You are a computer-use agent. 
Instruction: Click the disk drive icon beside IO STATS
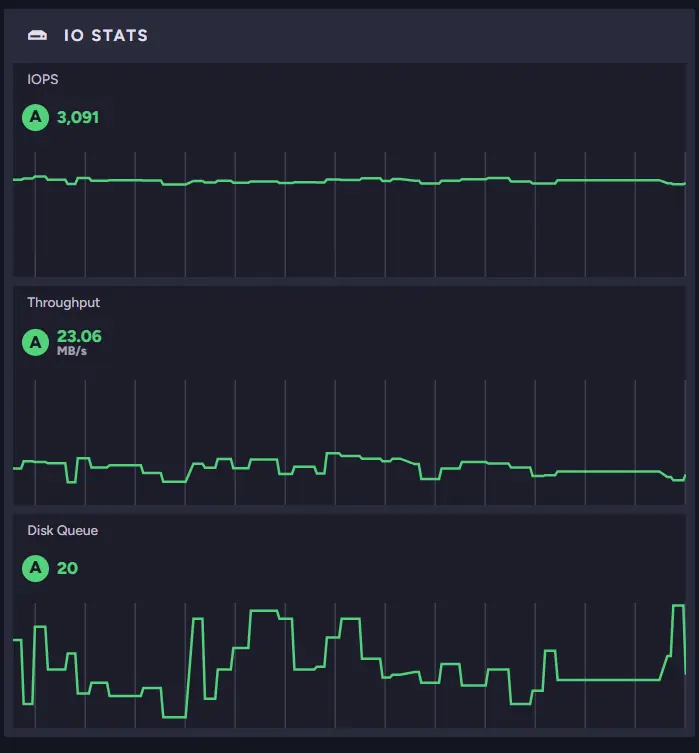(x=38, y=36)
